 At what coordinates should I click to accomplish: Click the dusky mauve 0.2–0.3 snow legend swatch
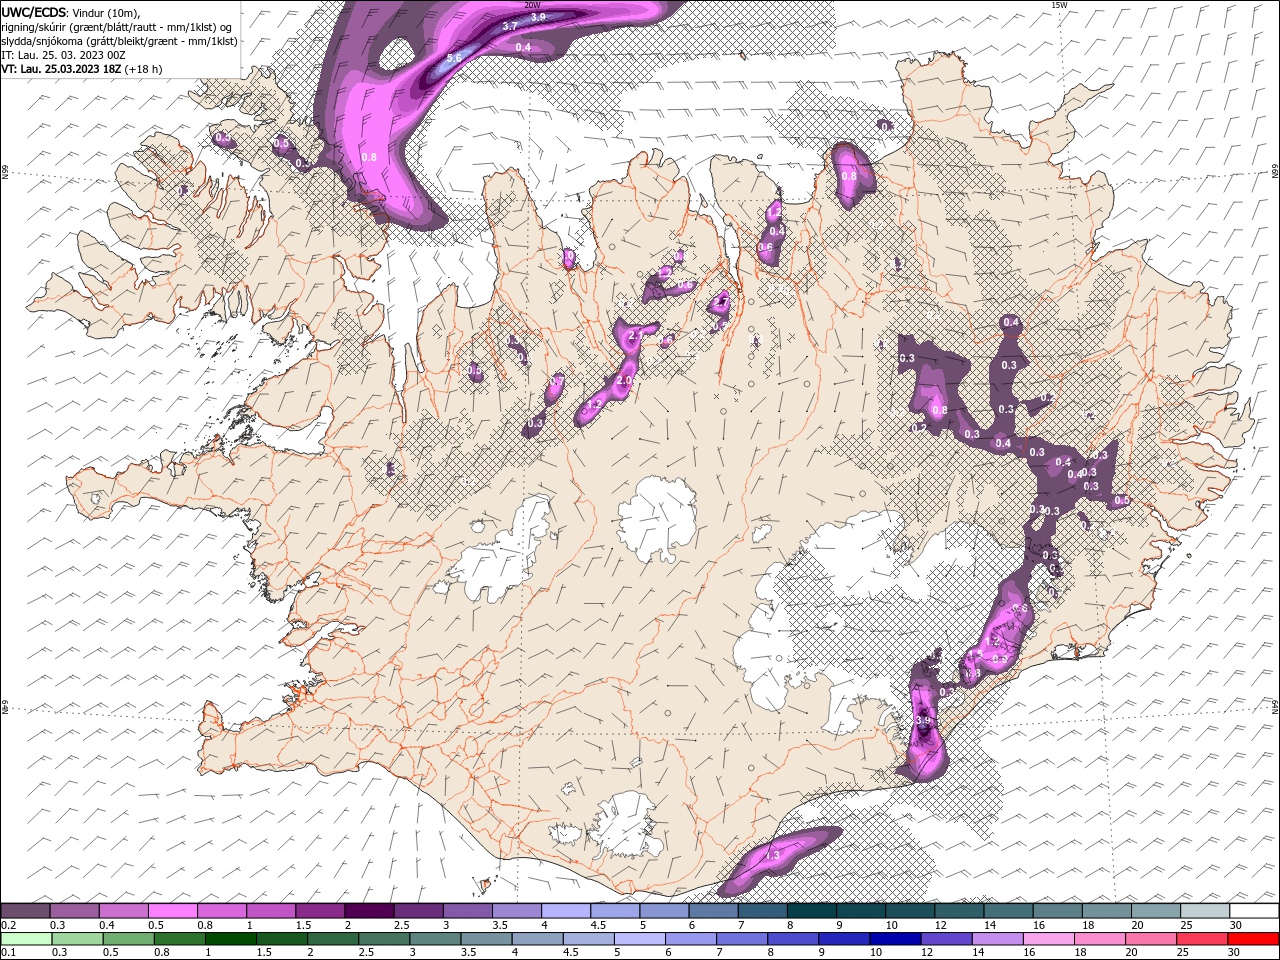(x=26, y=911)
